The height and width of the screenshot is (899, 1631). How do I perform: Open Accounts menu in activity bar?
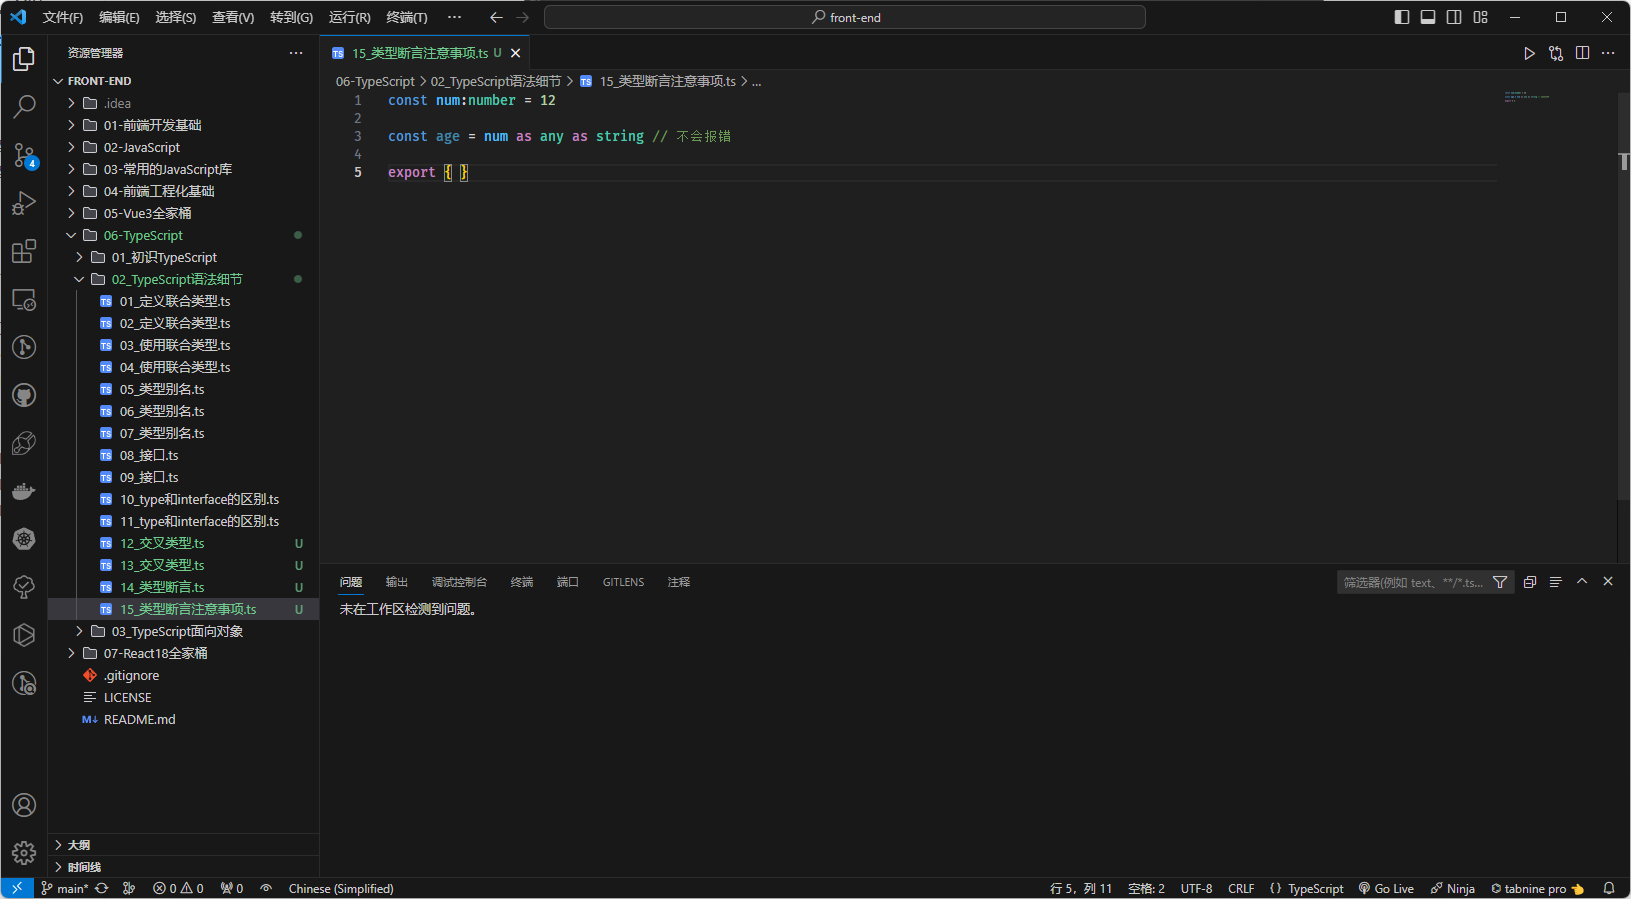click(24, 805)
